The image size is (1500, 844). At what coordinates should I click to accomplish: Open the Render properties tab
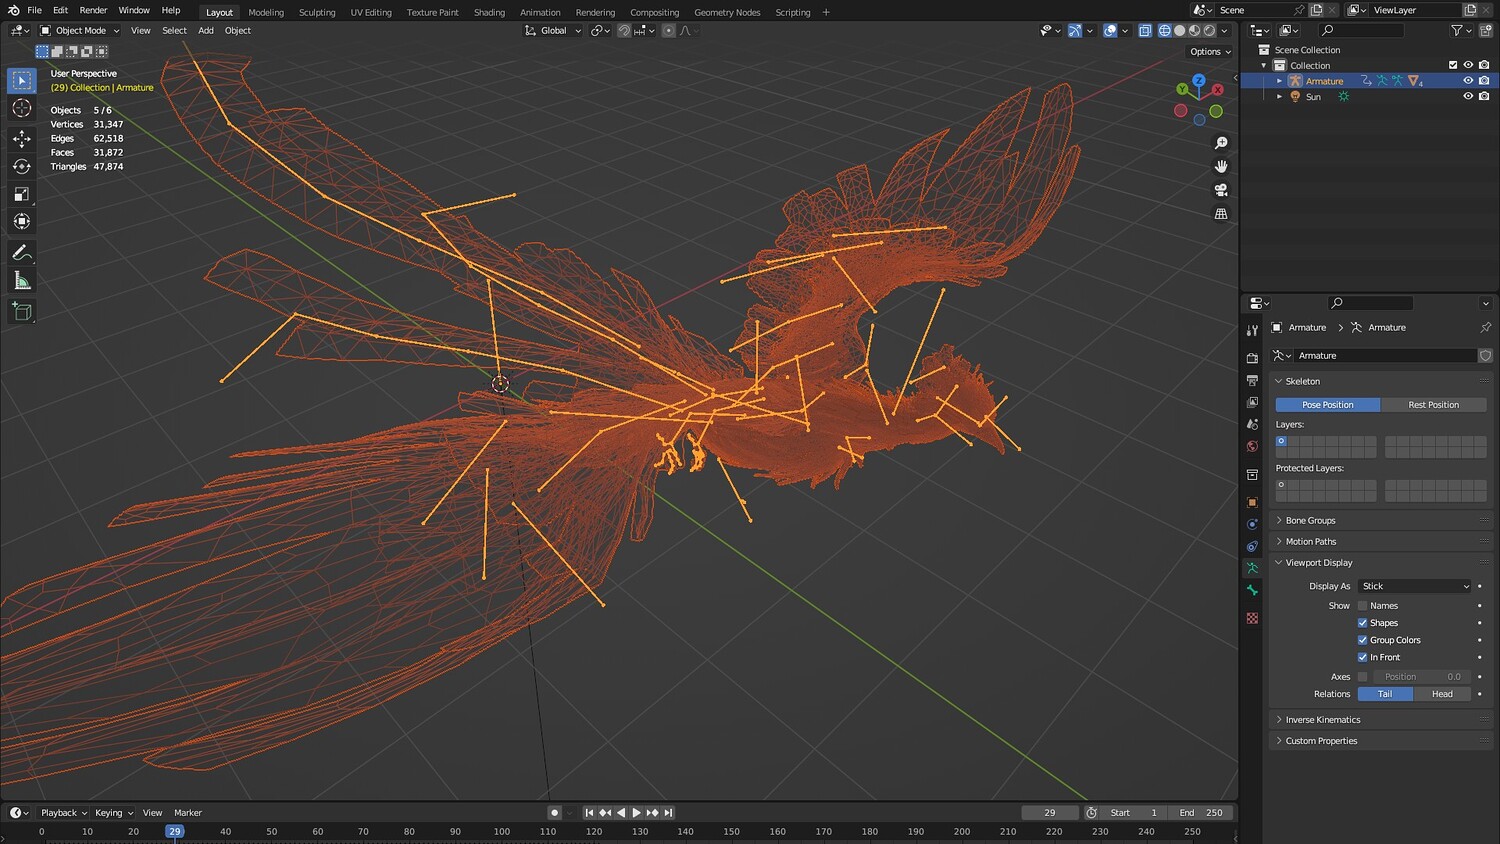click(1252, 358)
